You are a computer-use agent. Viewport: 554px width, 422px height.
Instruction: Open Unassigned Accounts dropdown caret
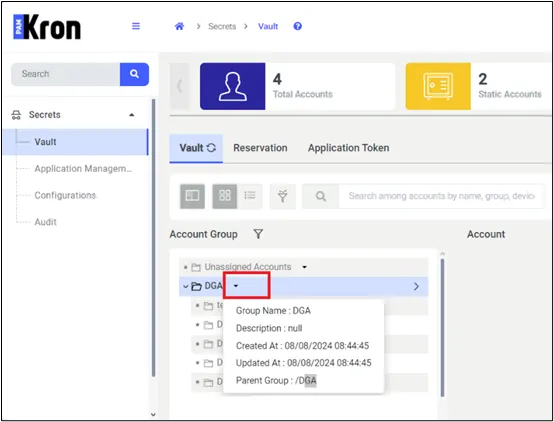point(305,267)
